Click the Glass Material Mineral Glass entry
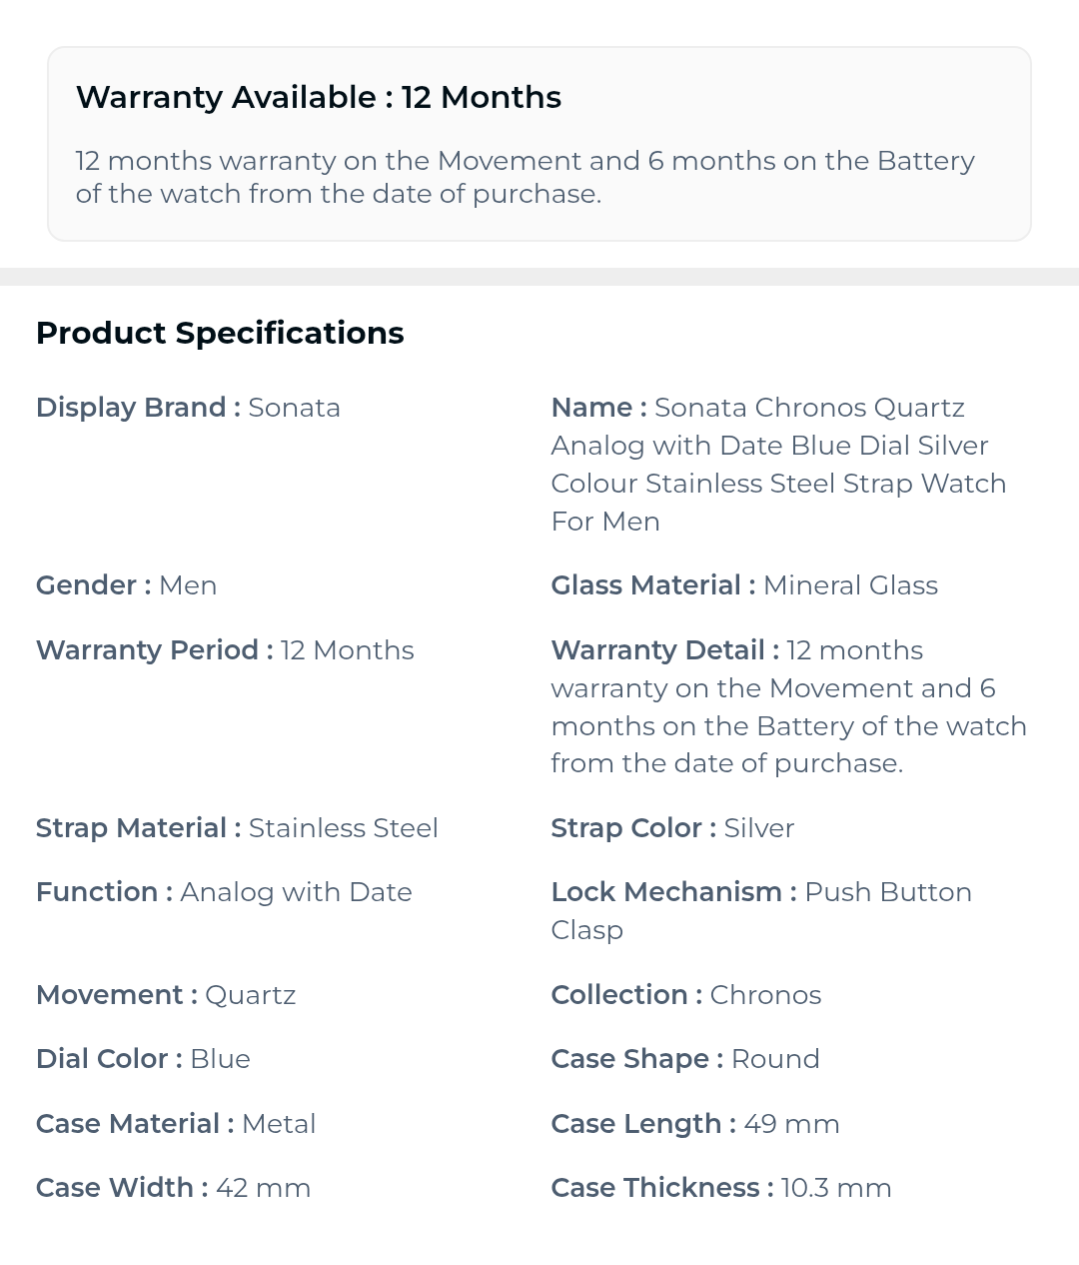Viewport: 1079px width, 1265px height. pyautogui.click(x=744, y=585)
